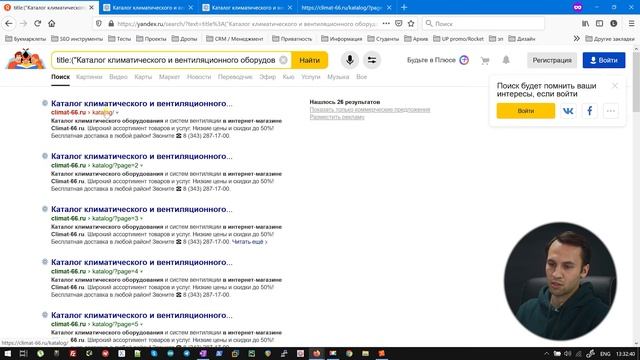Reload the current page
The height and width of the screenshot is (360, 640).
[38, 24]
